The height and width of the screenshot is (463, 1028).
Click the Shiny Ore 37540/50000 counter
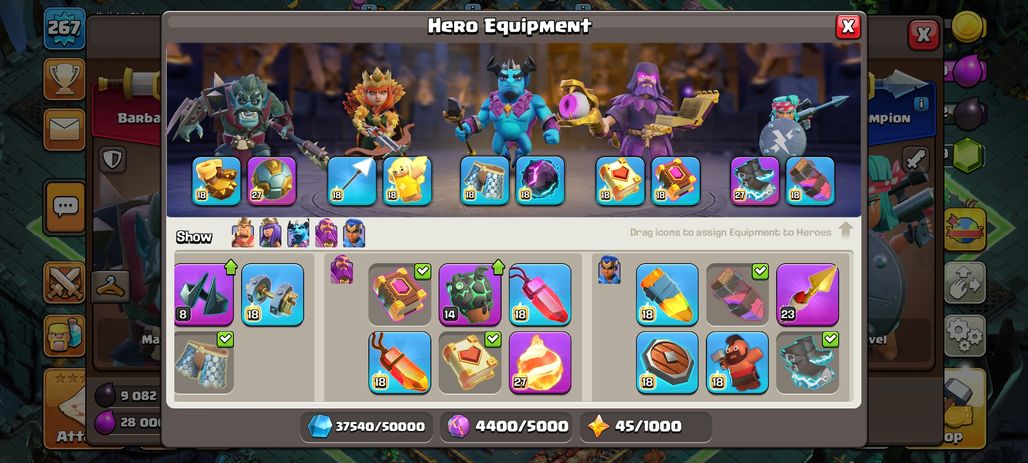pyautogui.click(x=367, y=426)
